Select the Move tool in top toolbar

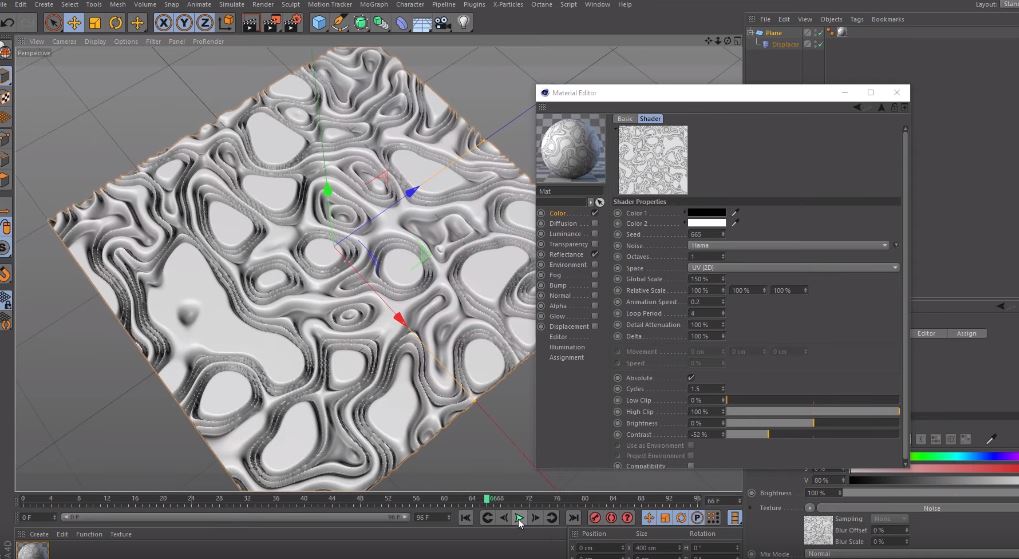pyautogui.click(x=74, y=23)
